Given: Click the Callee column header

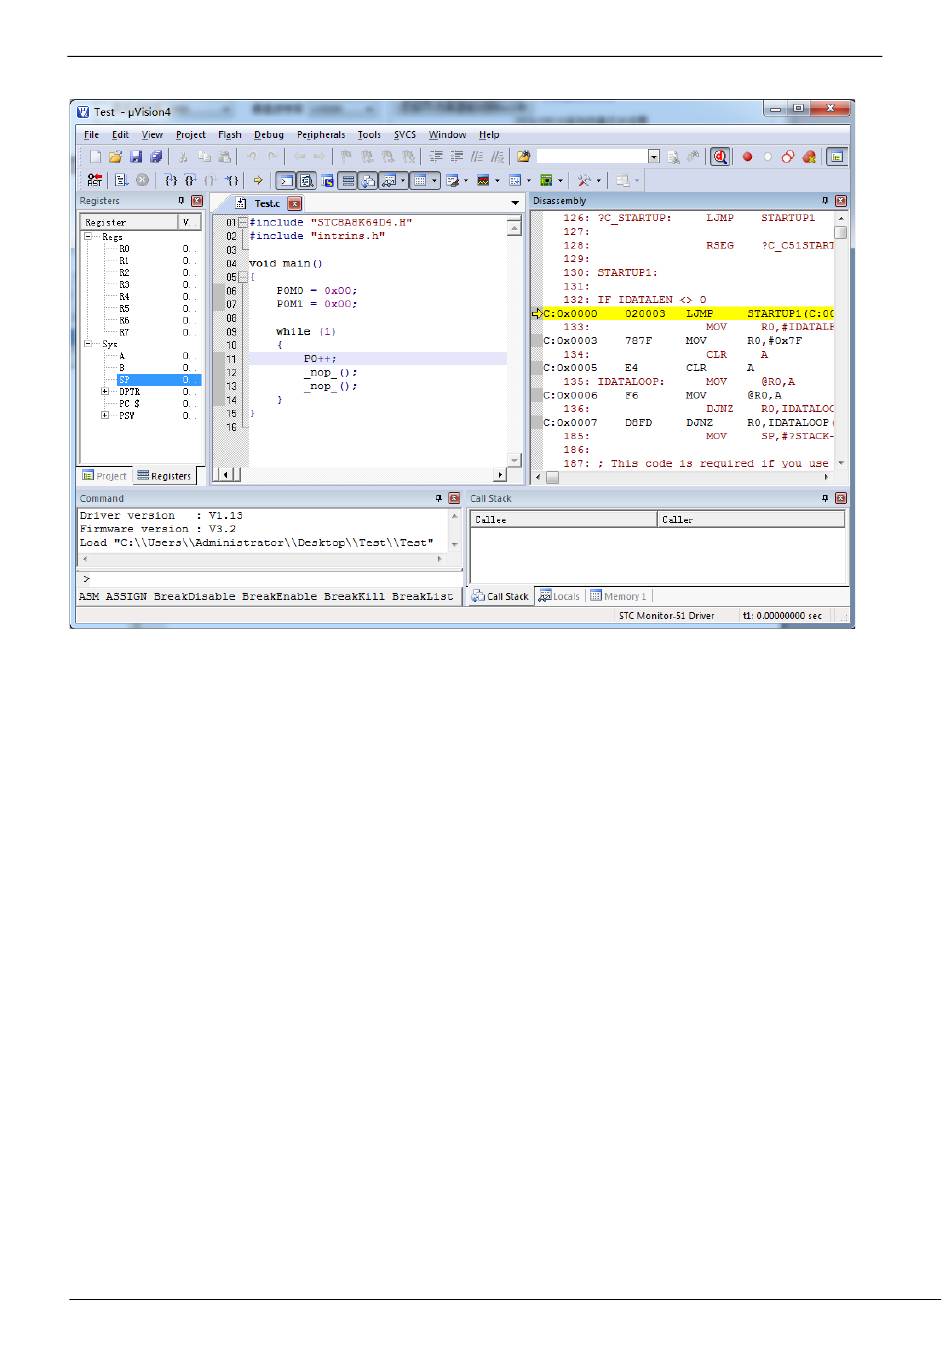Looking at the screenshot, I should (x=563, y=519).
